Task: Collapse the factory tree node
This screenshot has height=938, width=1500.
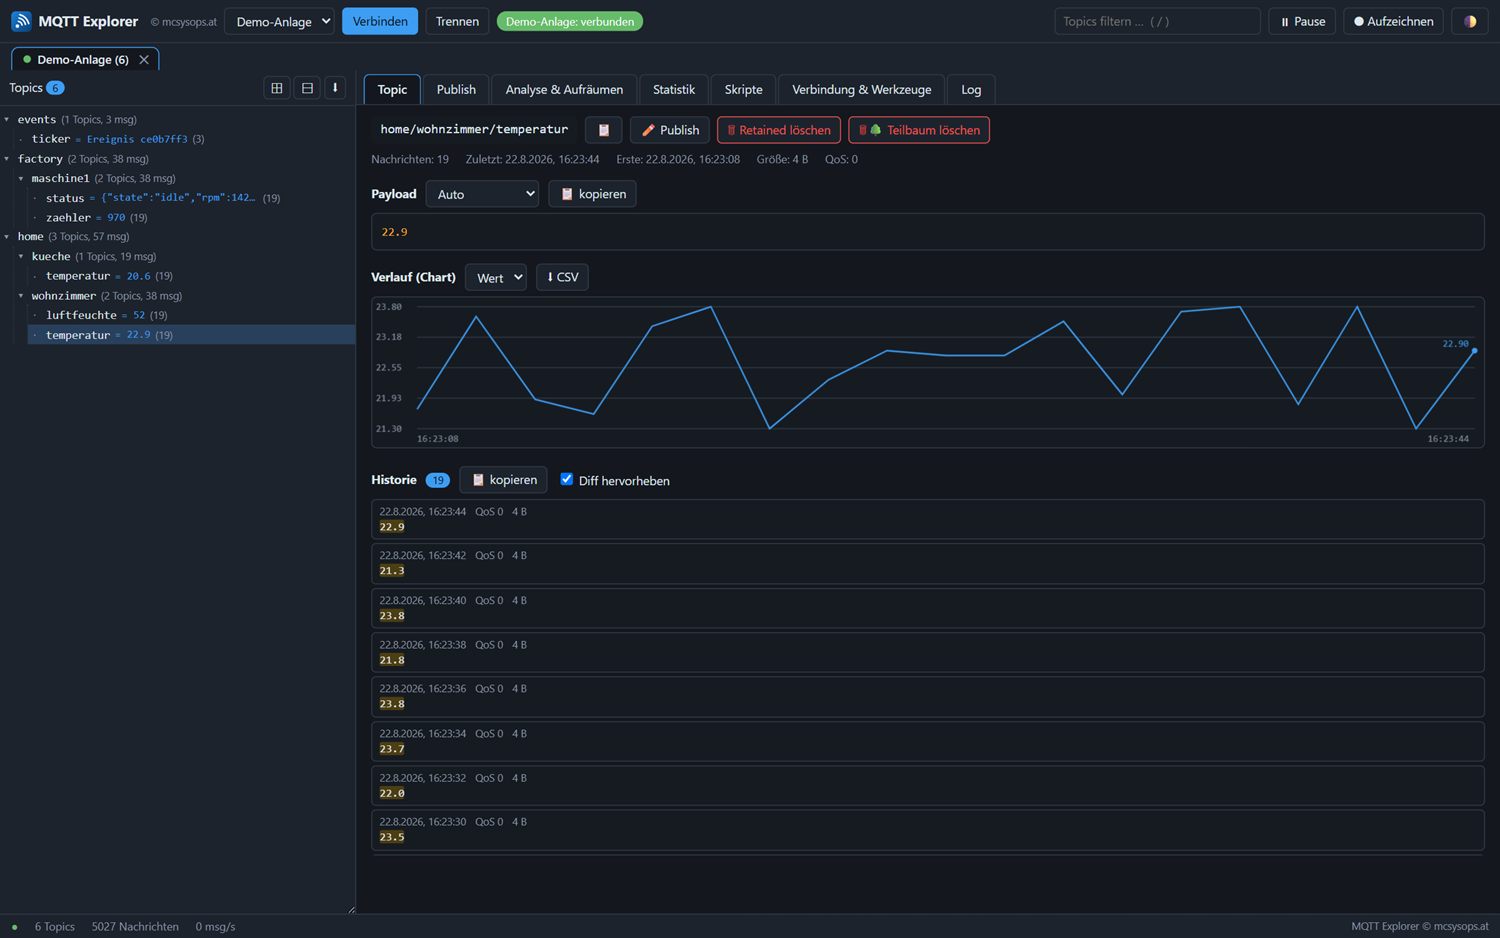Action: click(x=7, y=159)
